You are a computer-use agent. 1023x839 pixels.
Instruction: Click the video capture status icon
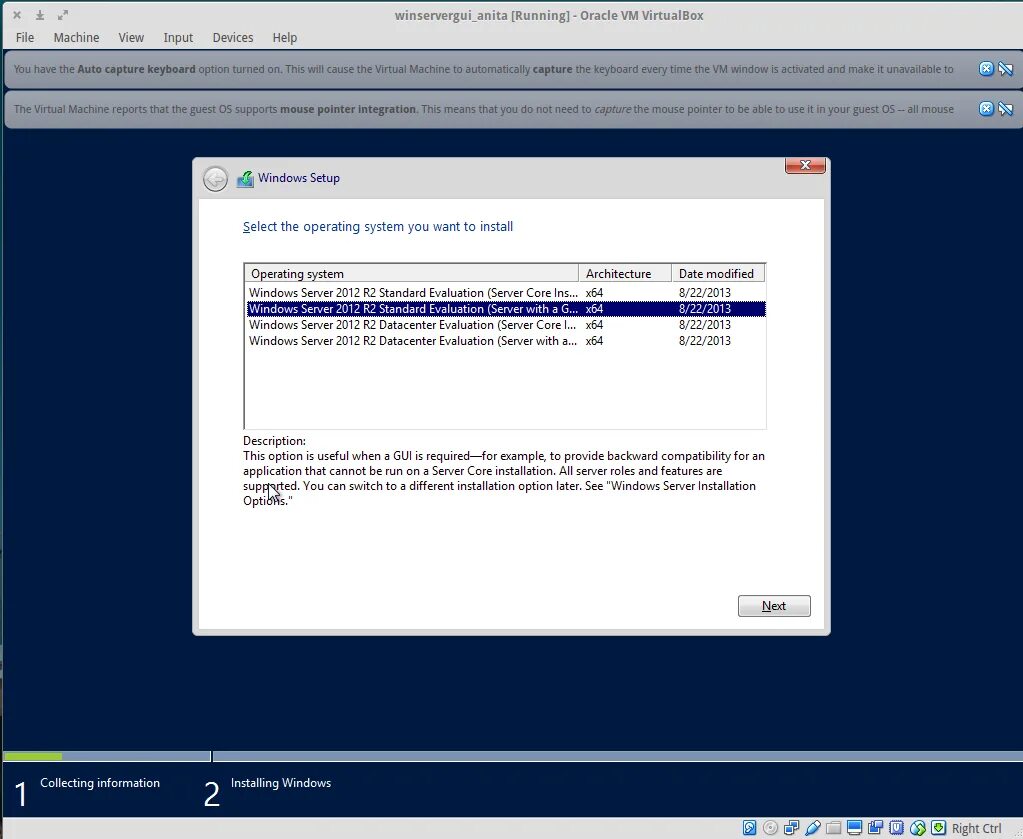pos(875,828)
